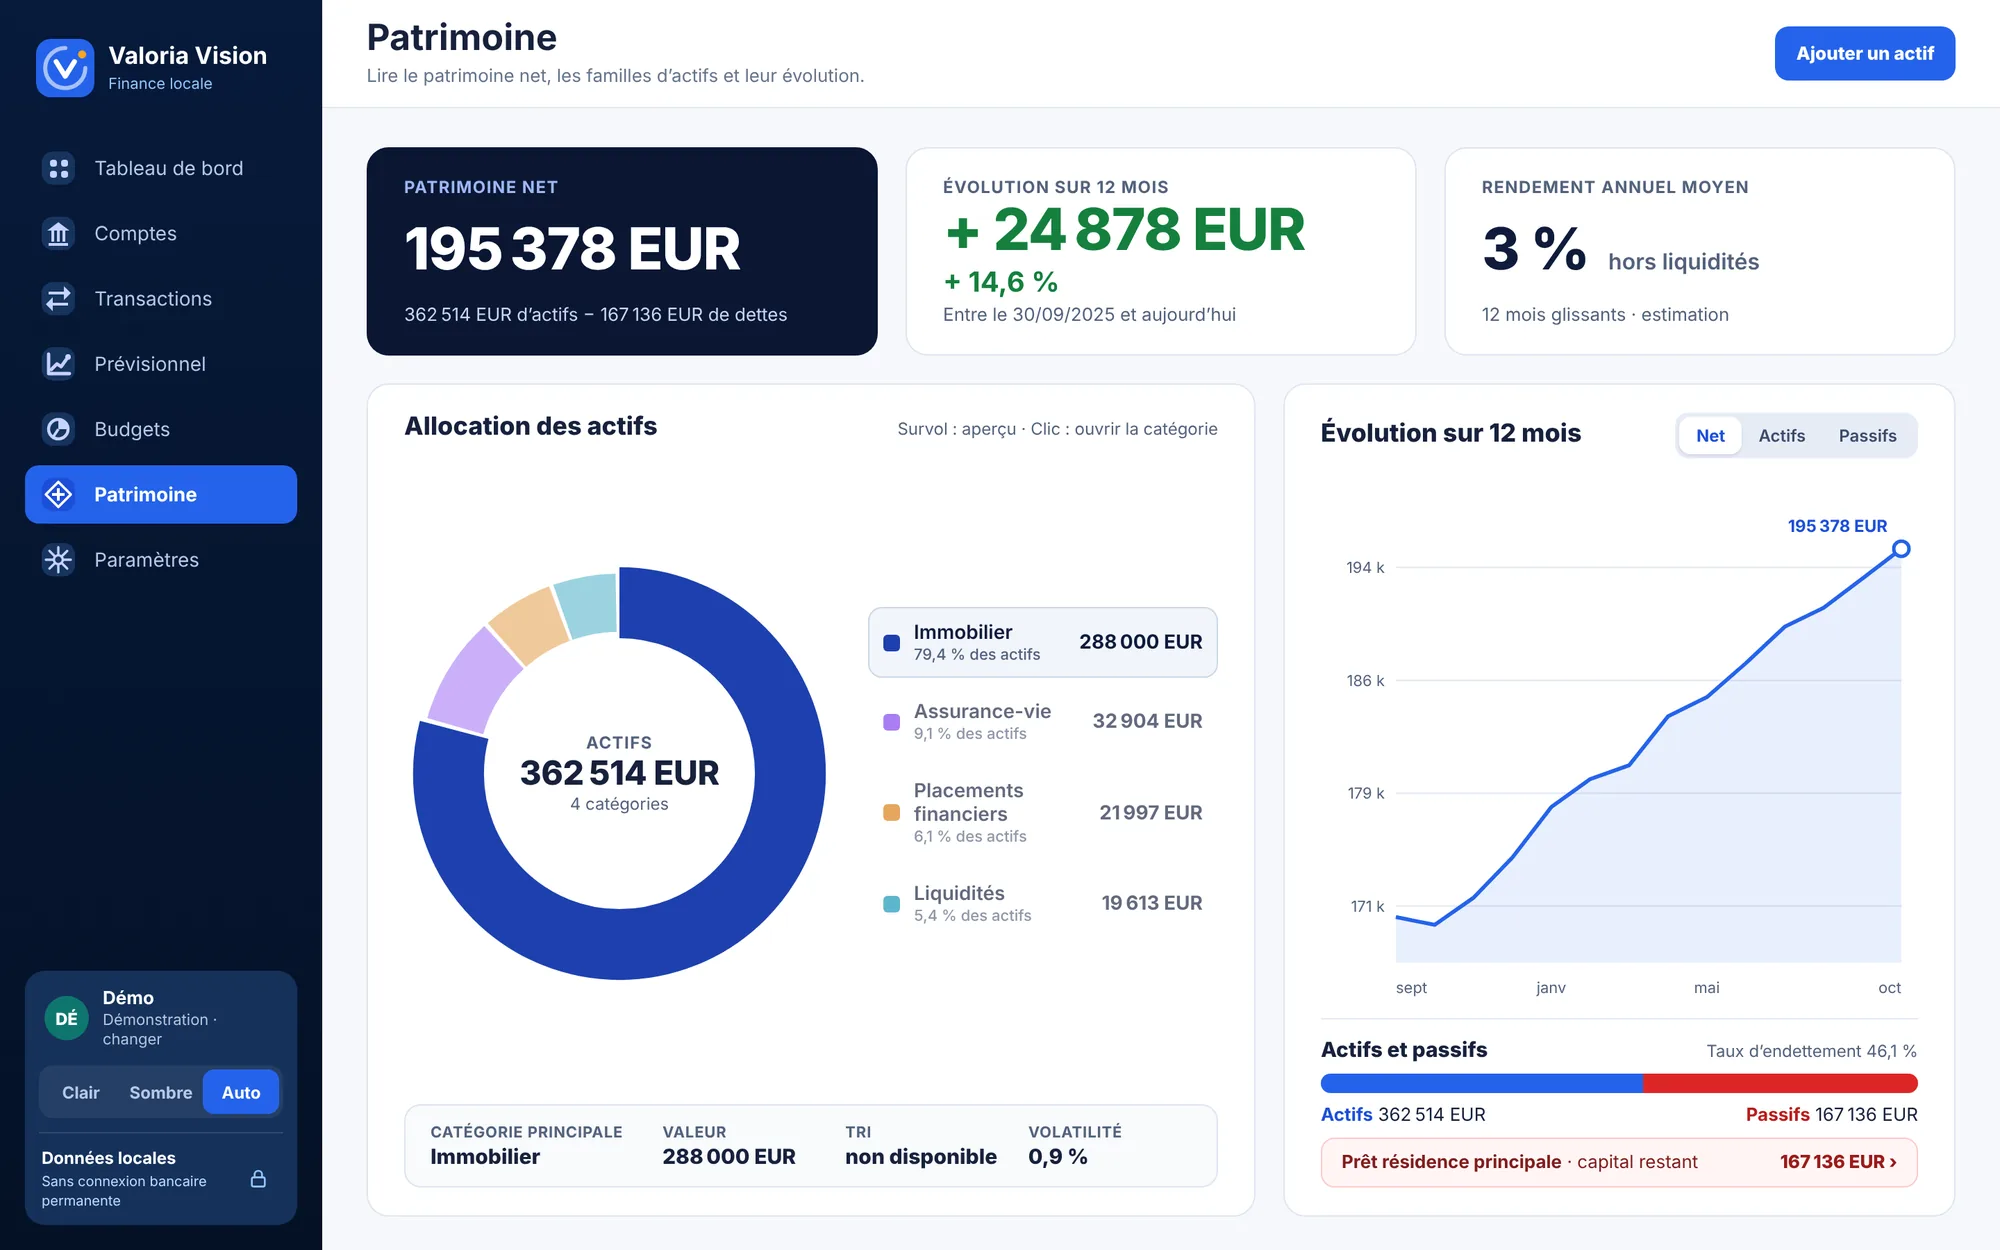Click the purple Assurance-vie donut segment
The height and width of the screenshot is (1250, 2000).
click(474, 680)
